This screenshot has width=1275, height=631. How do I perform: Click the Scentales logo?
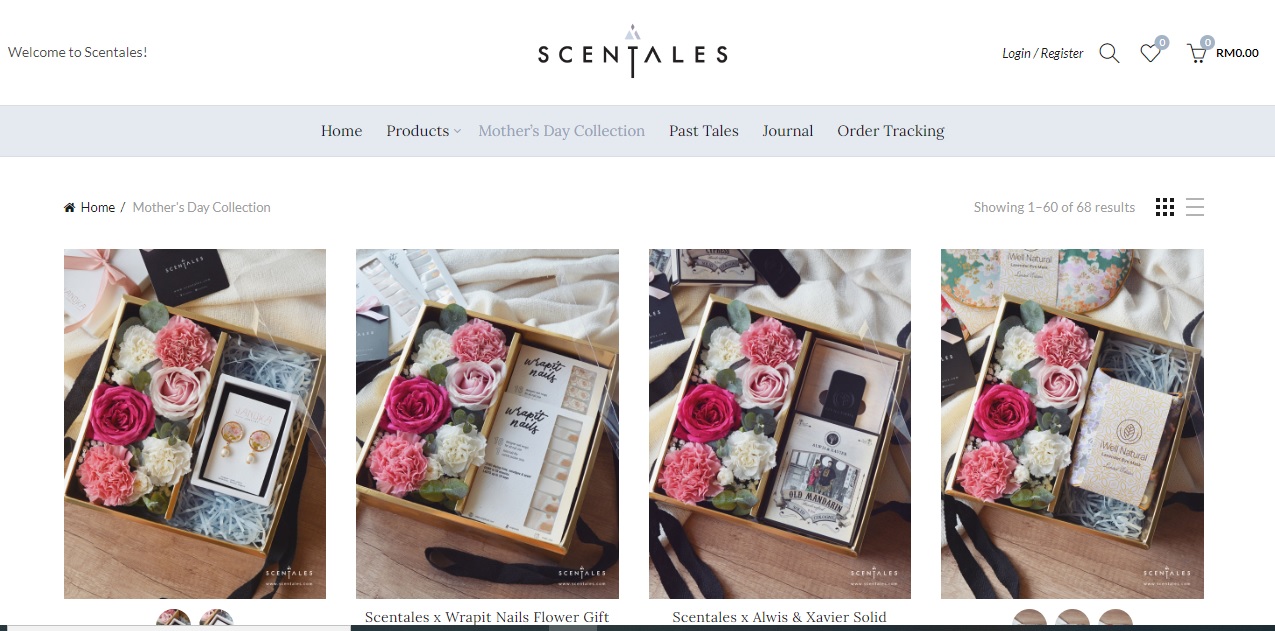point(633,51)
